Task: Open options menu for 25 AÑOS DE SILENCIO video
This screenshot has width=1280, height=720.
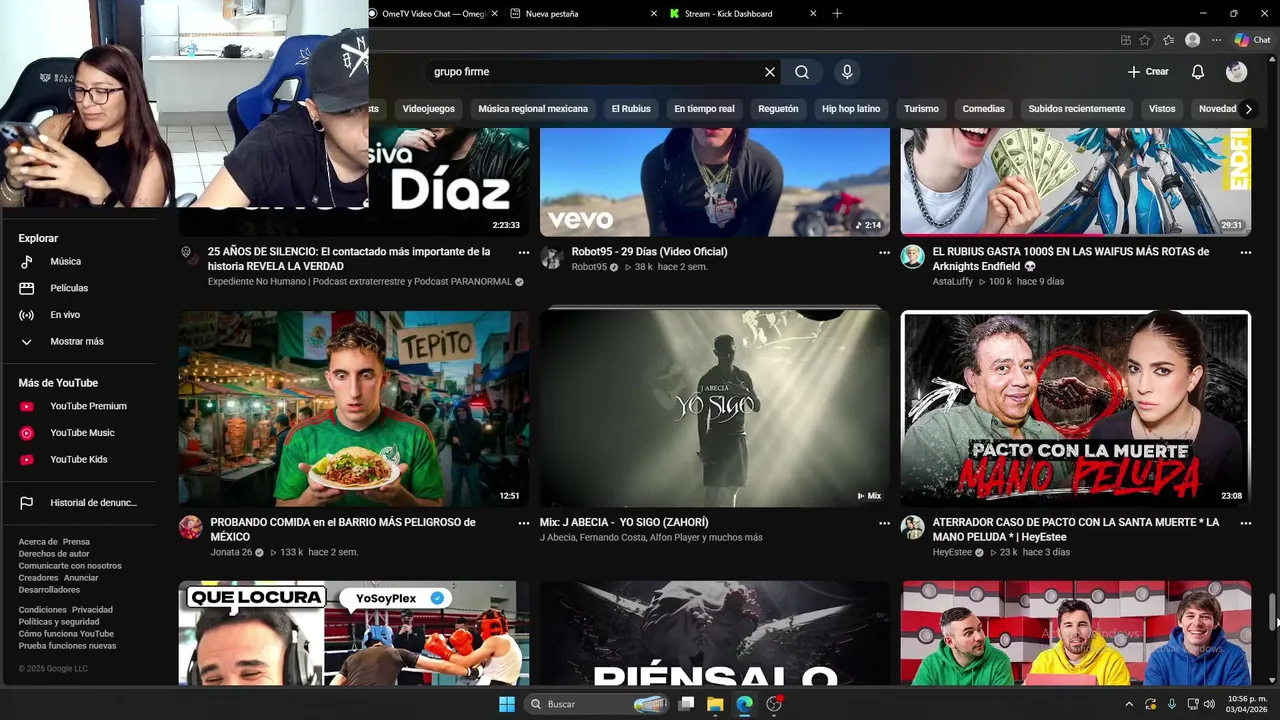Action: coord(523,253)
